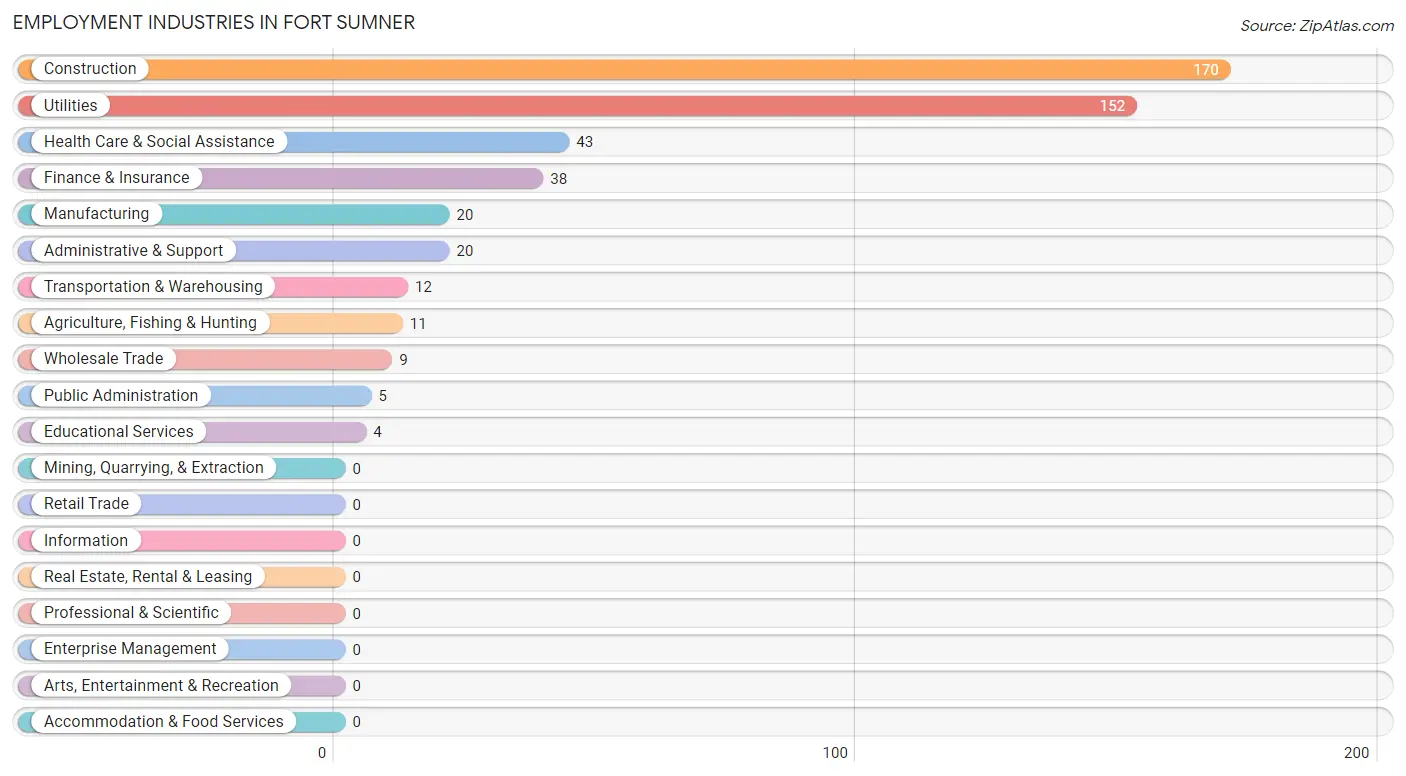
Task: Select the Public Administration label
Action: pos(121,395)
